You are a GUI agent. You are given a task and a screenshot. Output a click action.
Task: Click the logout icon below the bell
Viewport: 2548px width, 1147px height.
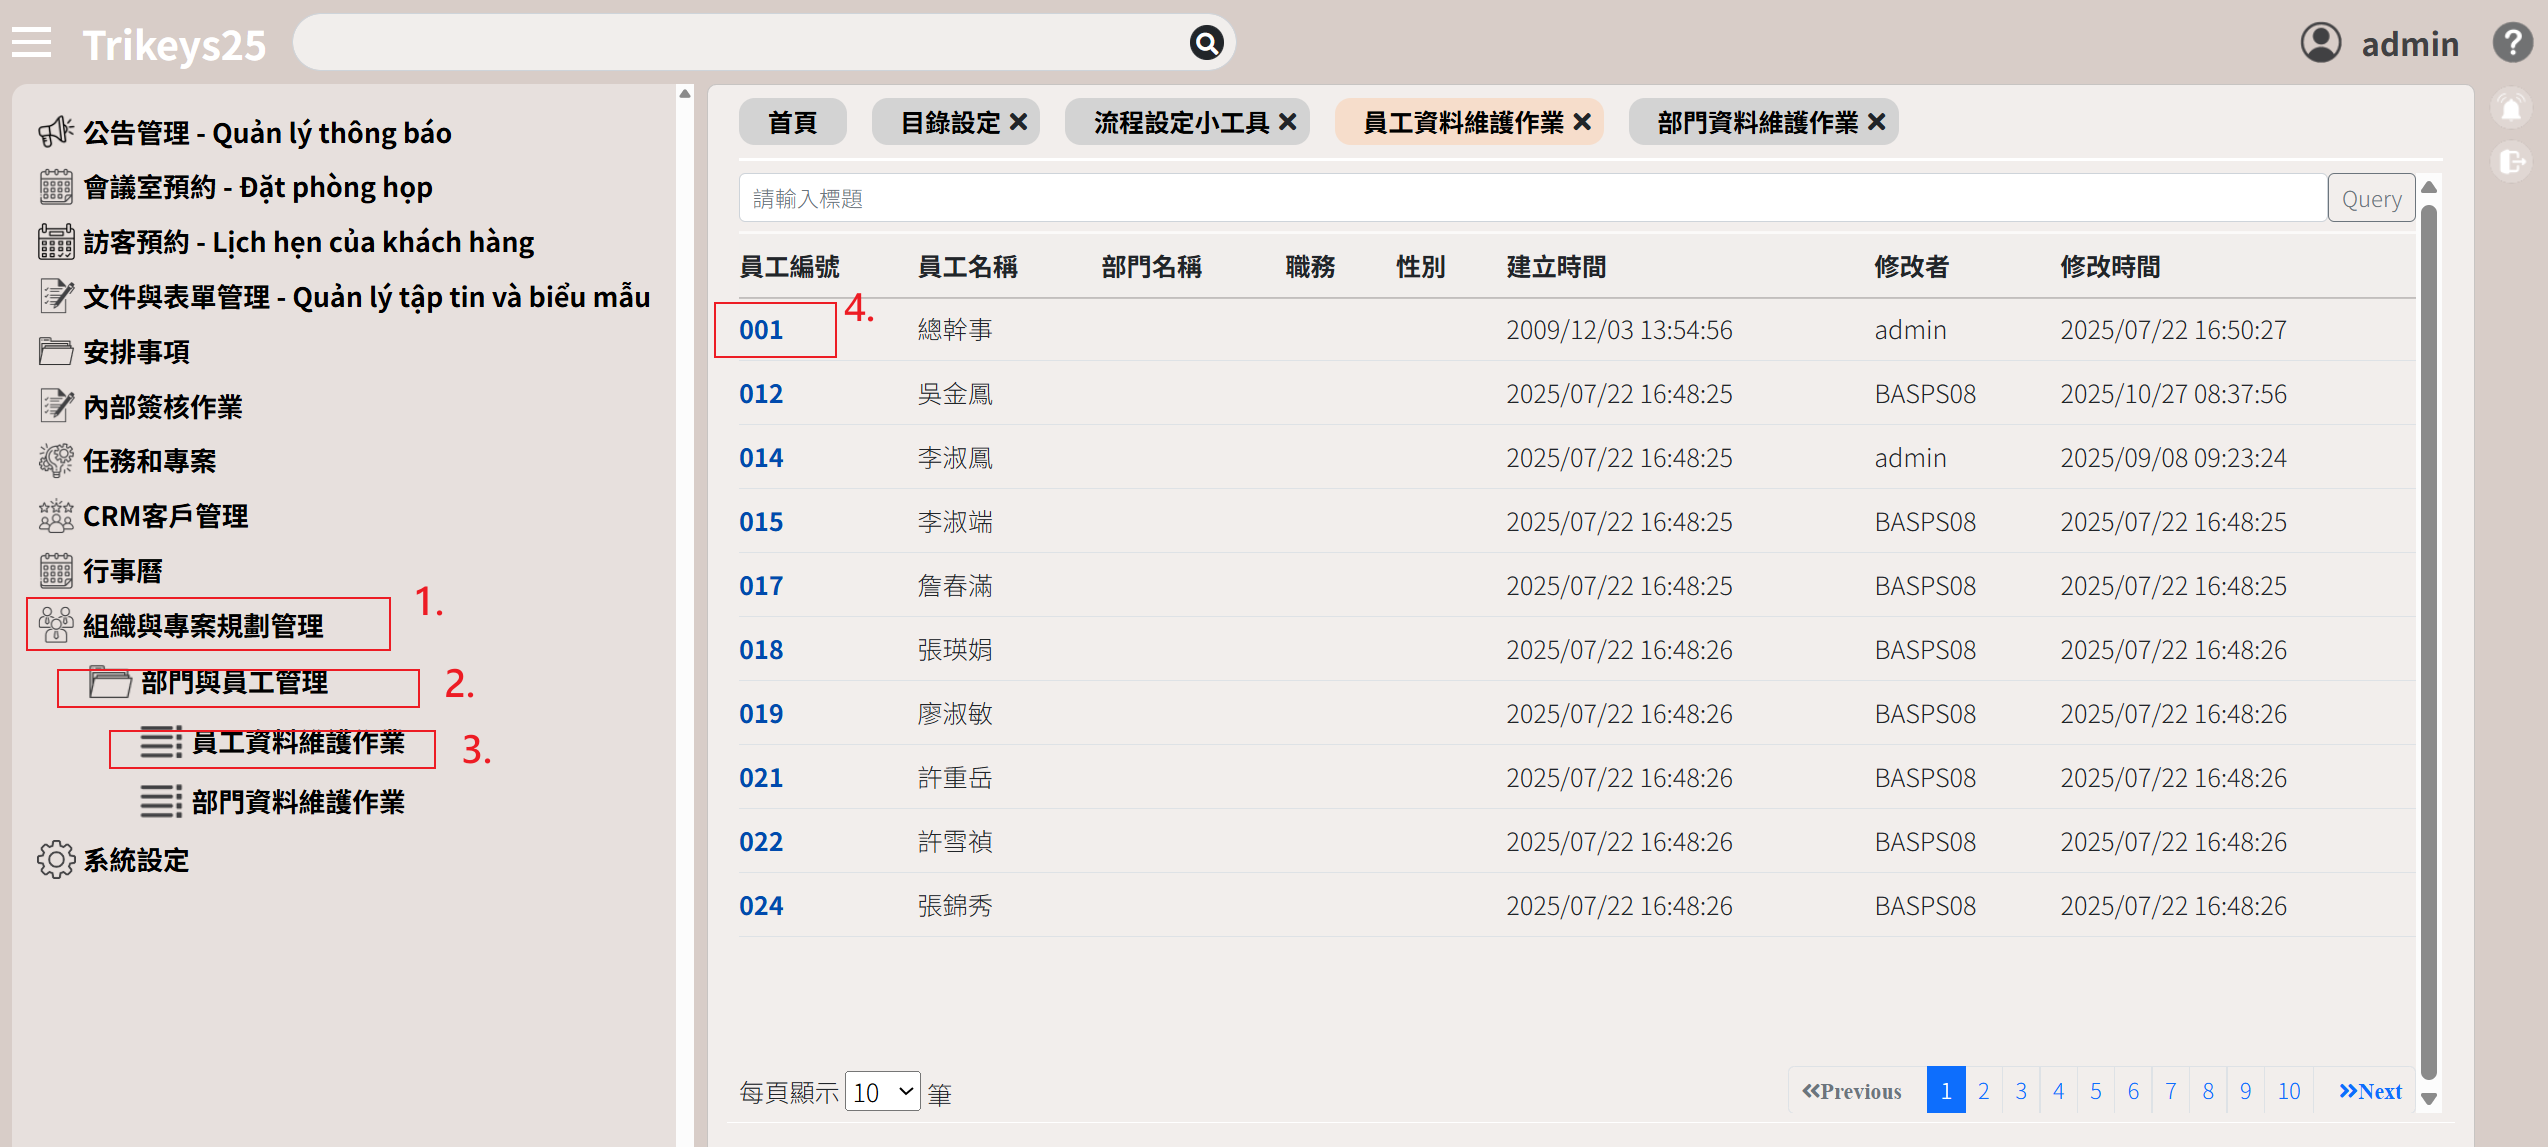[x=2511, y=162]
